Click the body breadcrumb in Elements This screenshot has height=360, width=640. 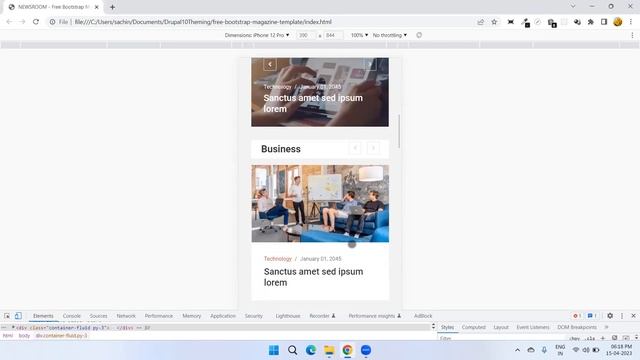(24, 336)
